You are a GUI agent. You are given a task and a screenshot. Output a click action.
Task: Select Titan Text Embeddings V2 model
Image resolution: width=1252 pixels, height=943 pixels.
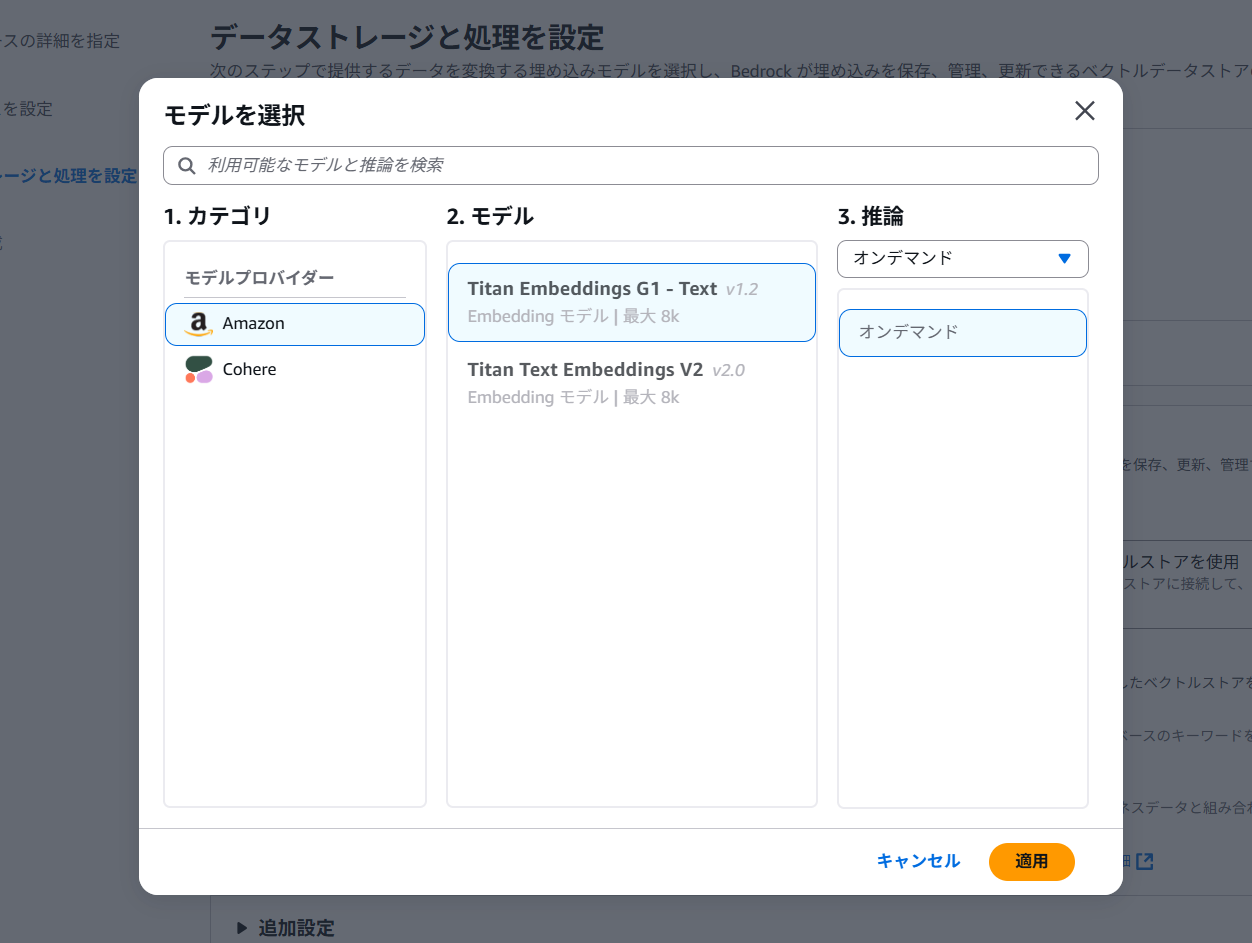(631, 383)
